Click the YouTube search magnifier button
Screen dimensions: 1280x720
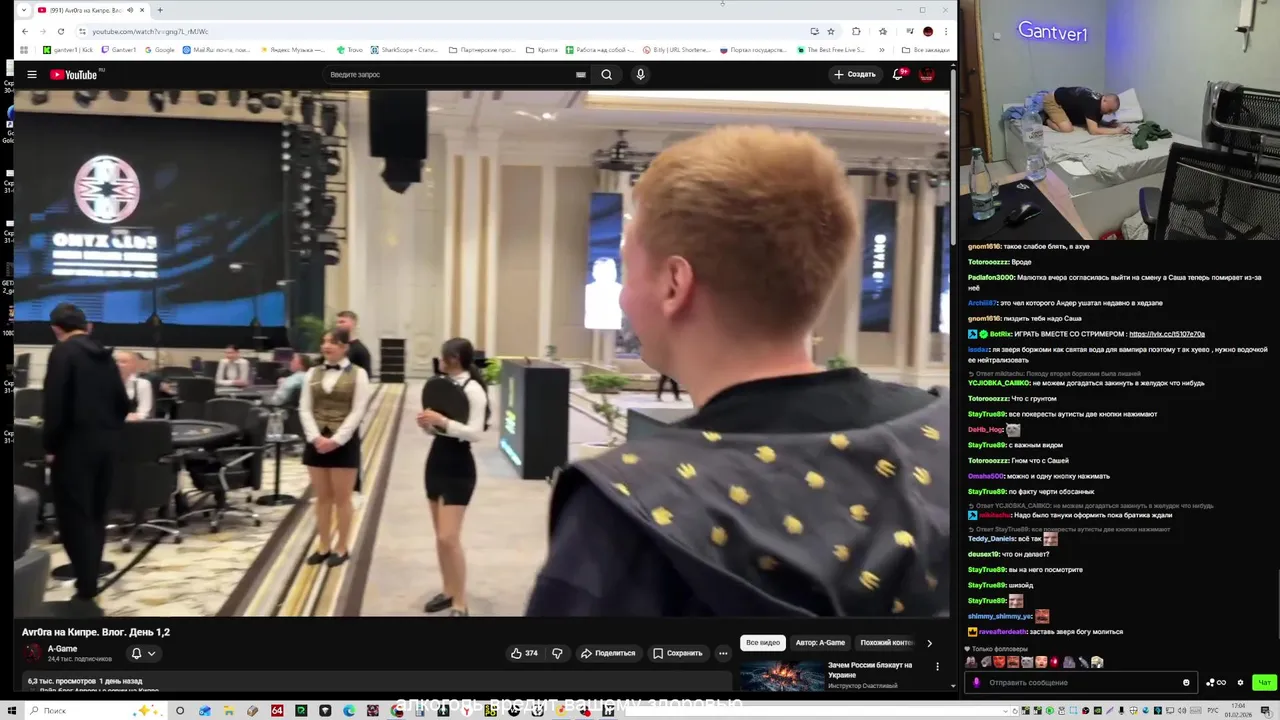pos(606,75)
